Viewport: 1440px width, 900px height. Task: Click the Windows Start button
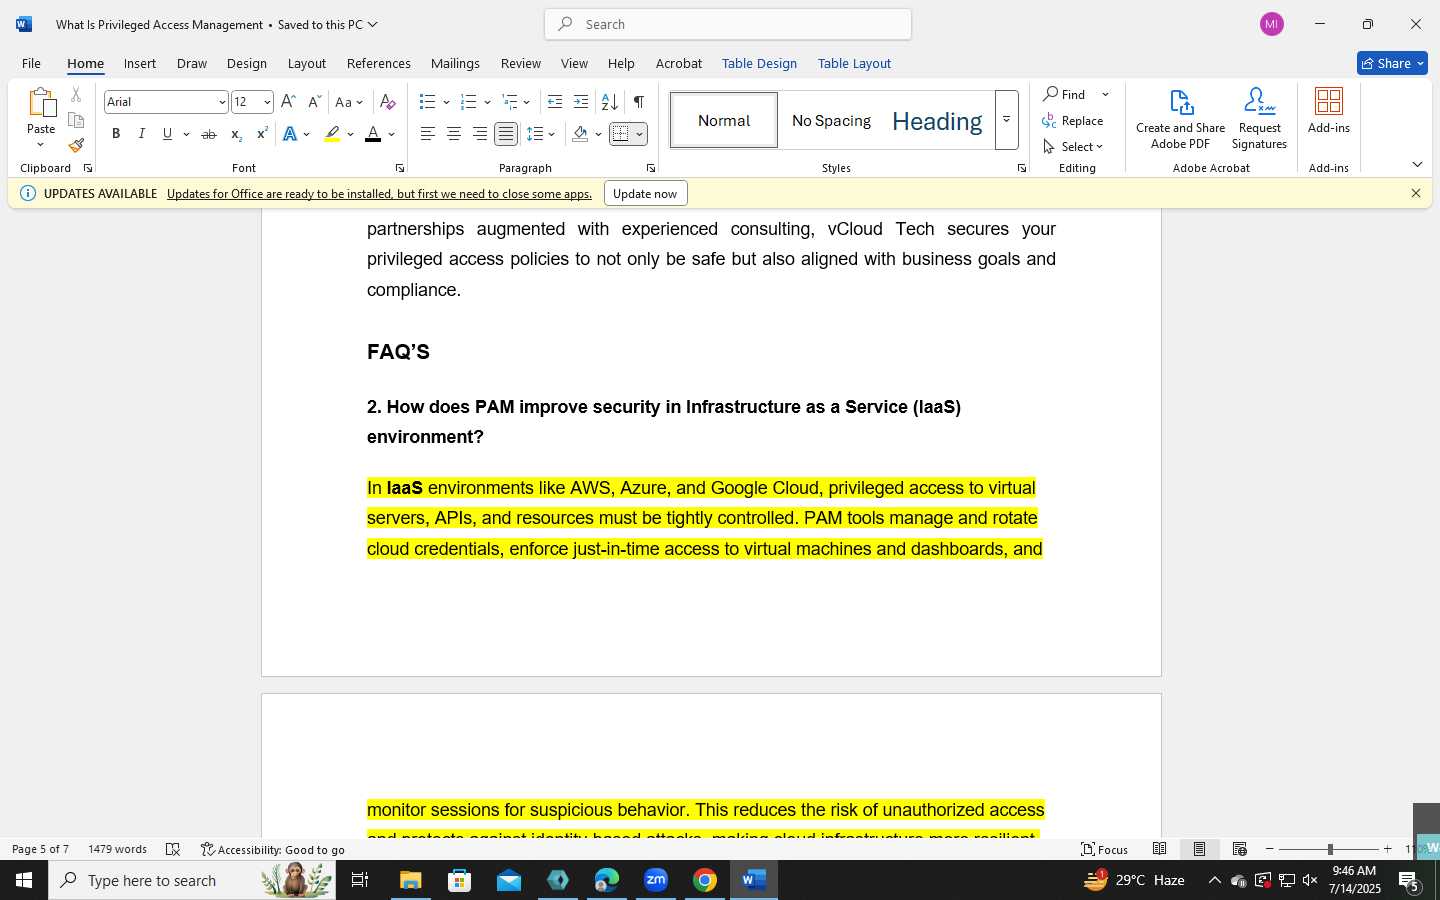pos(24,880)
